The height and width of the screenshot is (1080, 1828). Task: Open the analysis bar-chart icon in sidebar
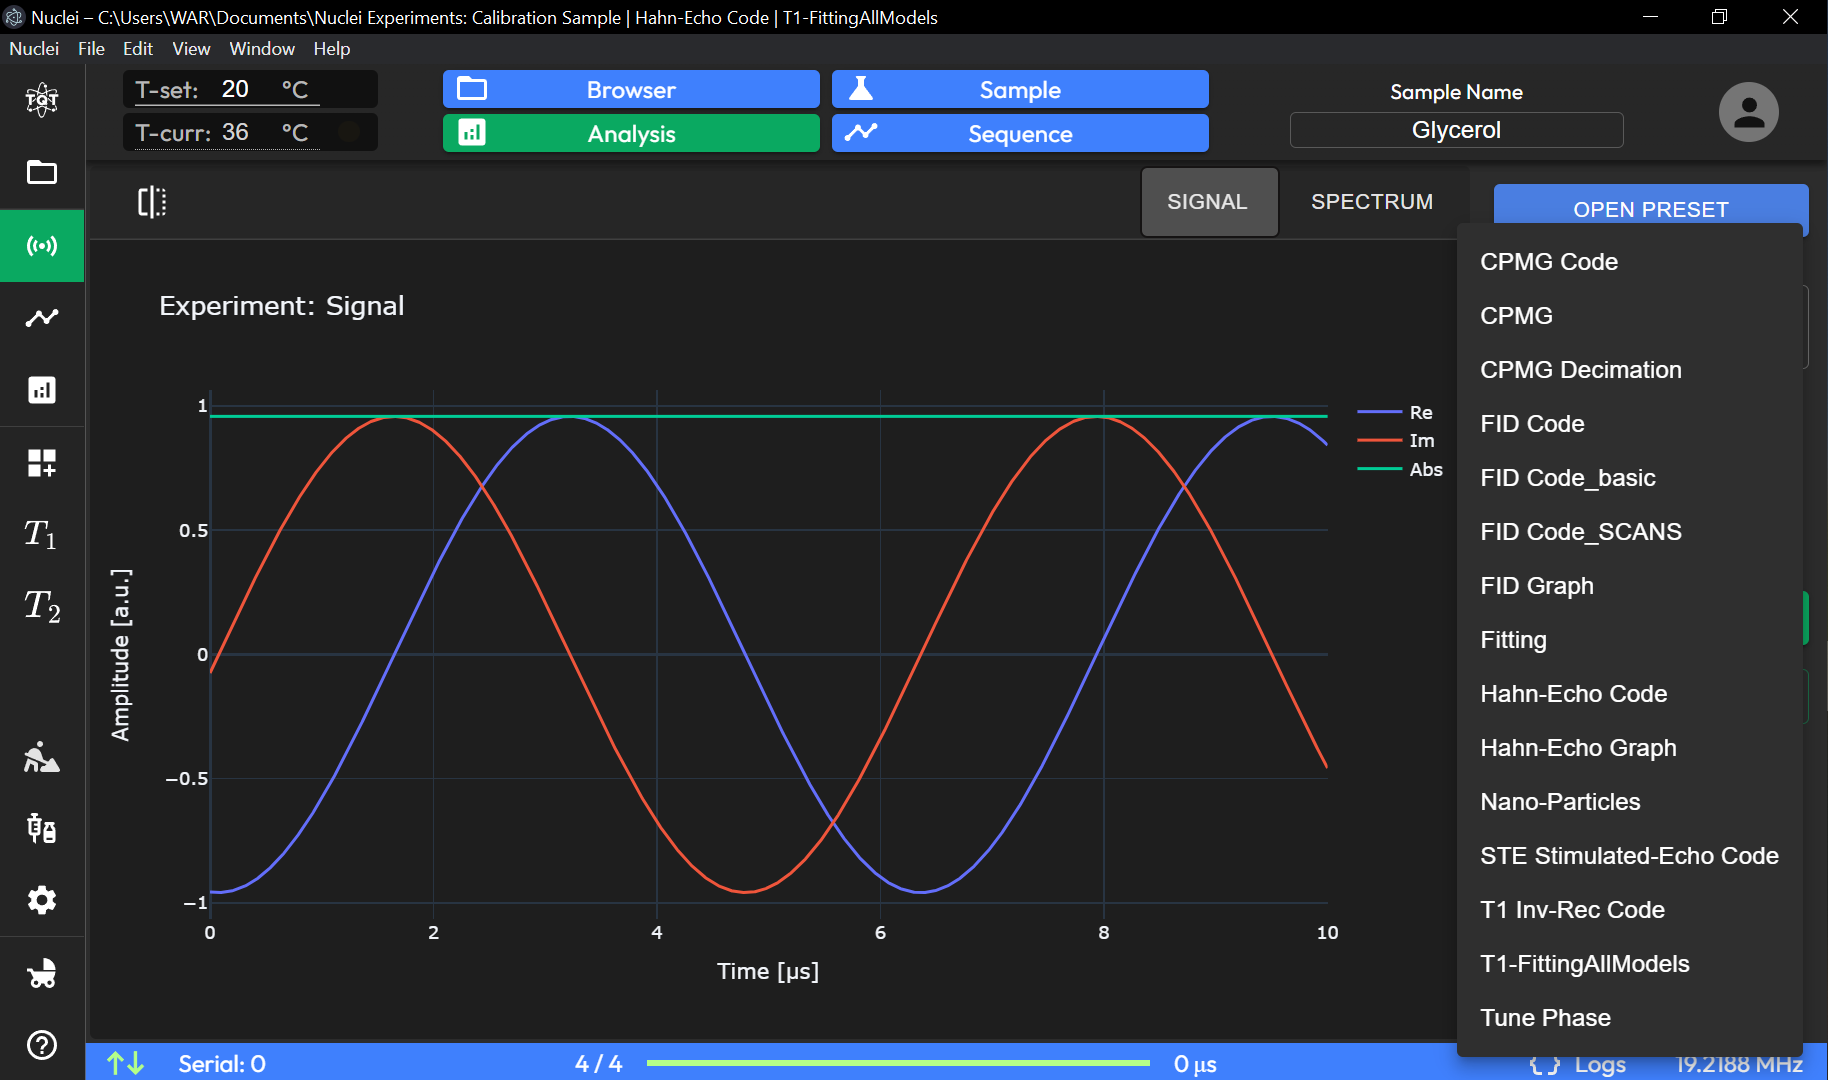[x=42, y=390]
